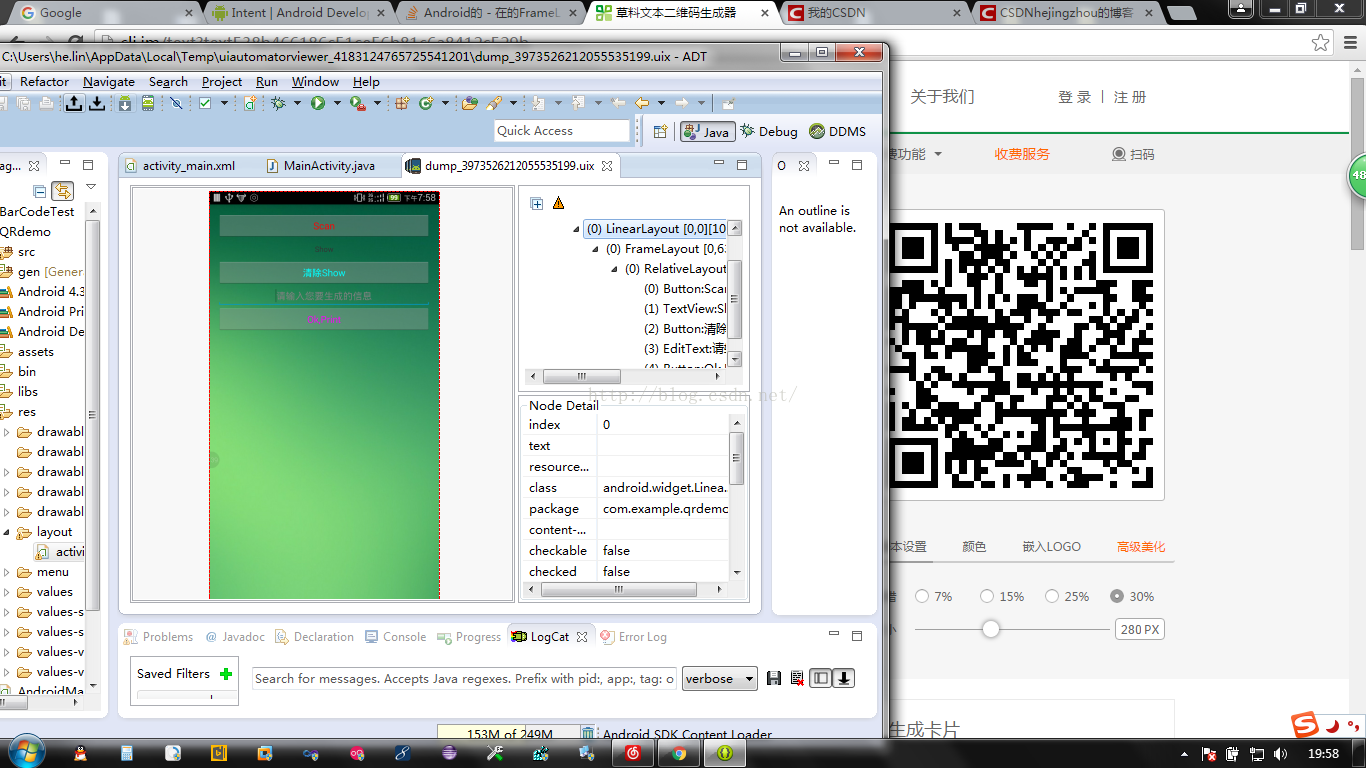Open the Refactor menu

click(45, 81)
